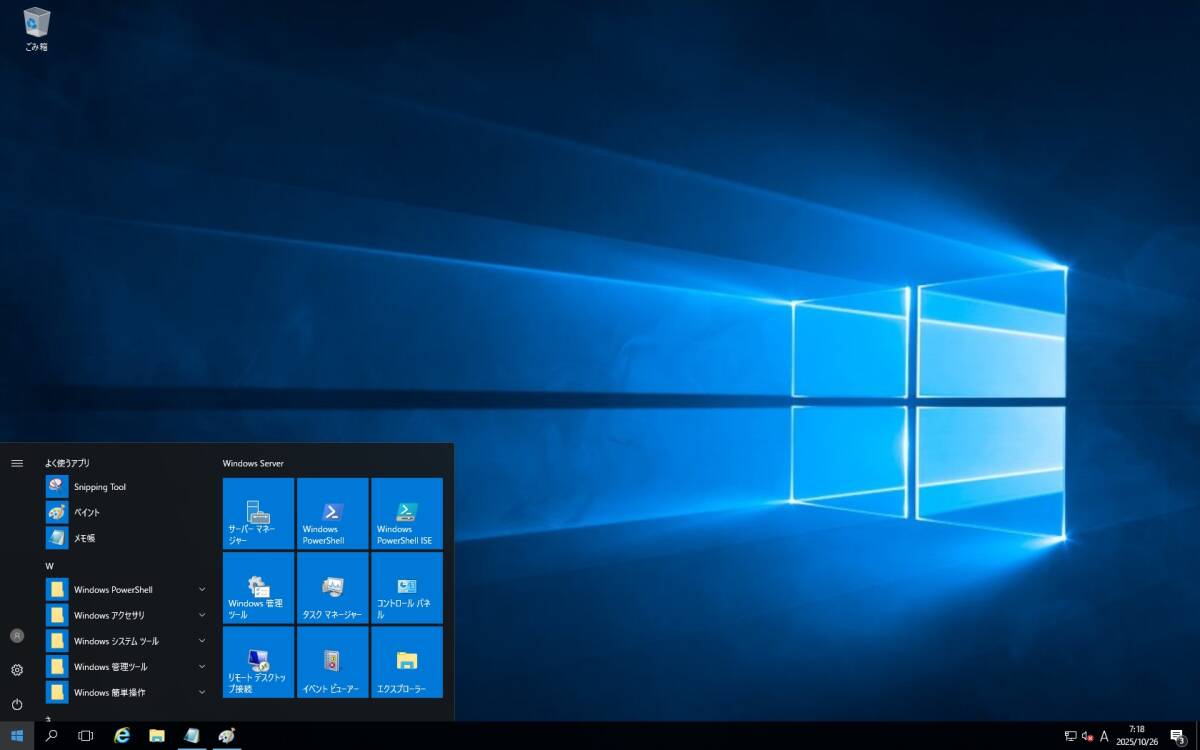Open the Windows 管理ツール tile
Image resolution: width=1200 pixels, height=750 pixels.
[x=258, y=588]
